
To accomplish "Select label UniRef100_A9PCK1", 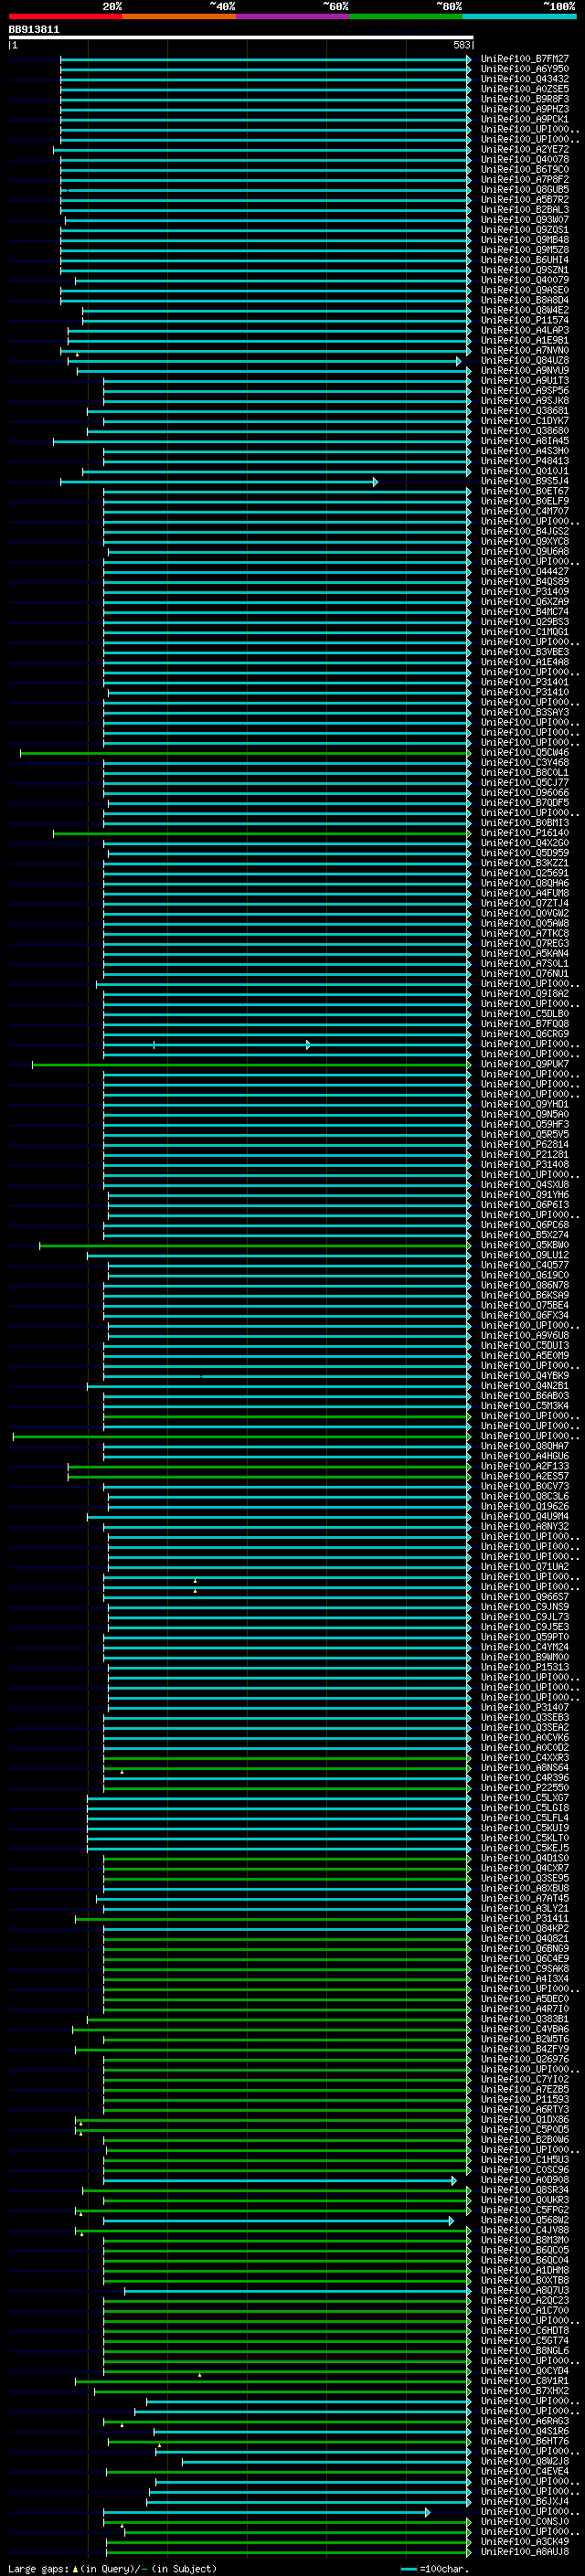I will tap(525, 120).
